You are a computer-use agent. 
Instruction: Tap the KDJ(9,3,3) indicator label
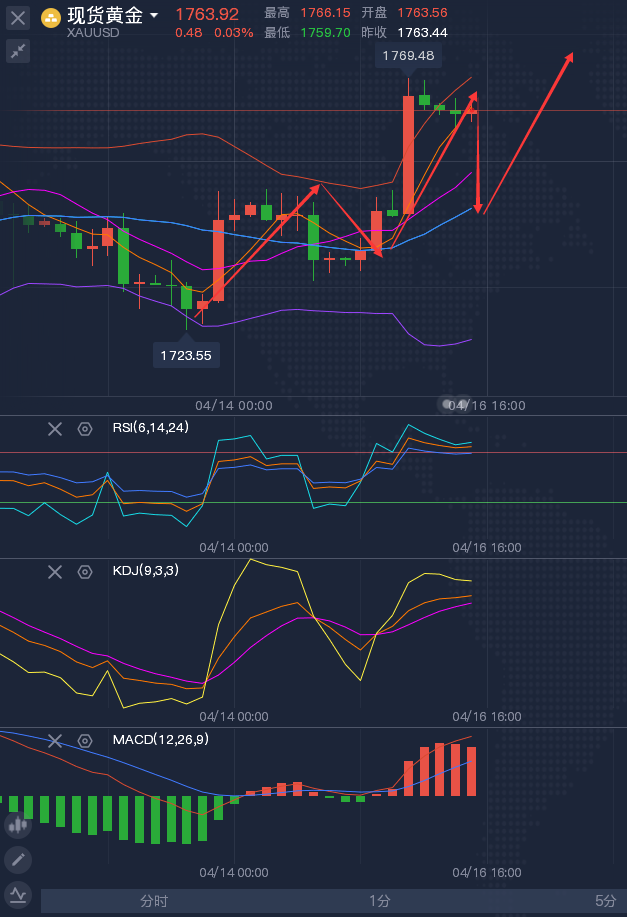[x=146, y=570]
